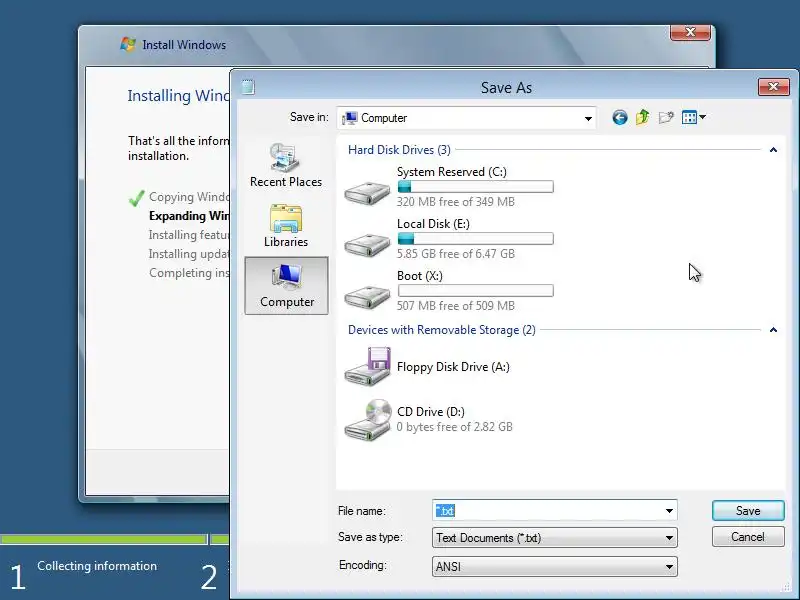800x600 pixels.
Task: Collapse the Hard Disk Drives group
Action: click(x=773, y=150)
